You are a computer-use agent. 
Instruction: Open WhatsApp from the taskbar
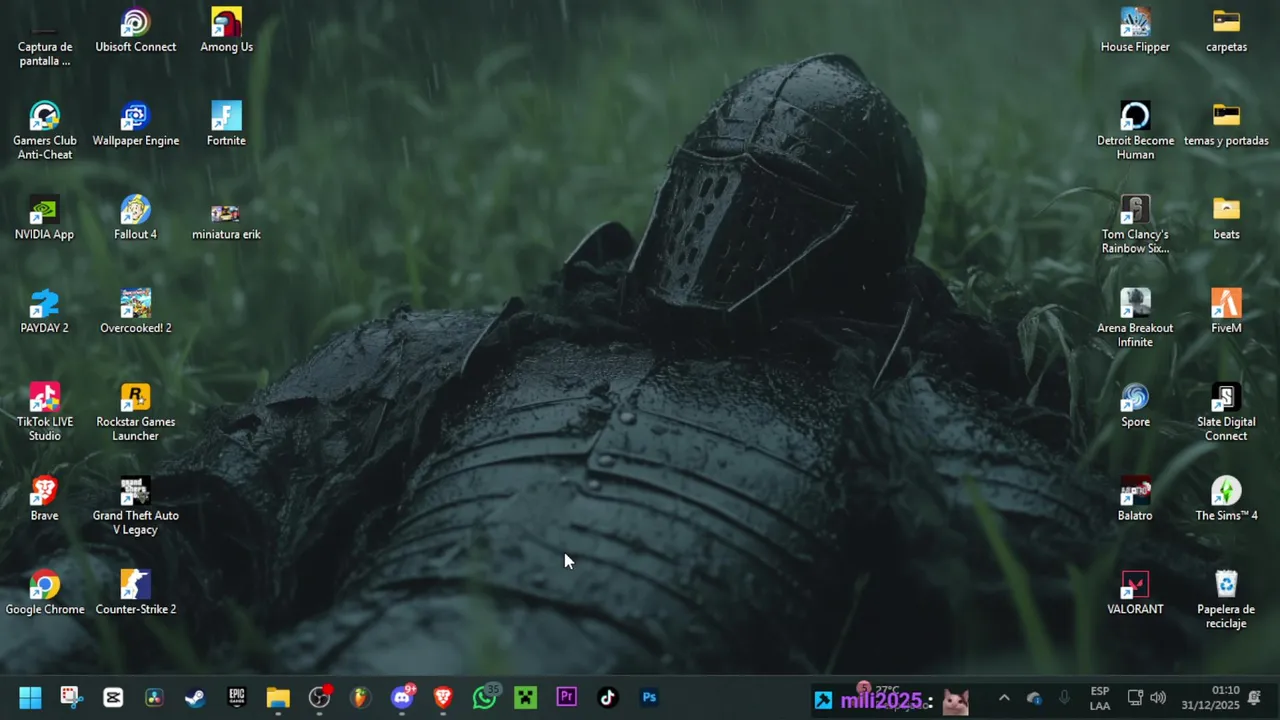click(484, 698)
